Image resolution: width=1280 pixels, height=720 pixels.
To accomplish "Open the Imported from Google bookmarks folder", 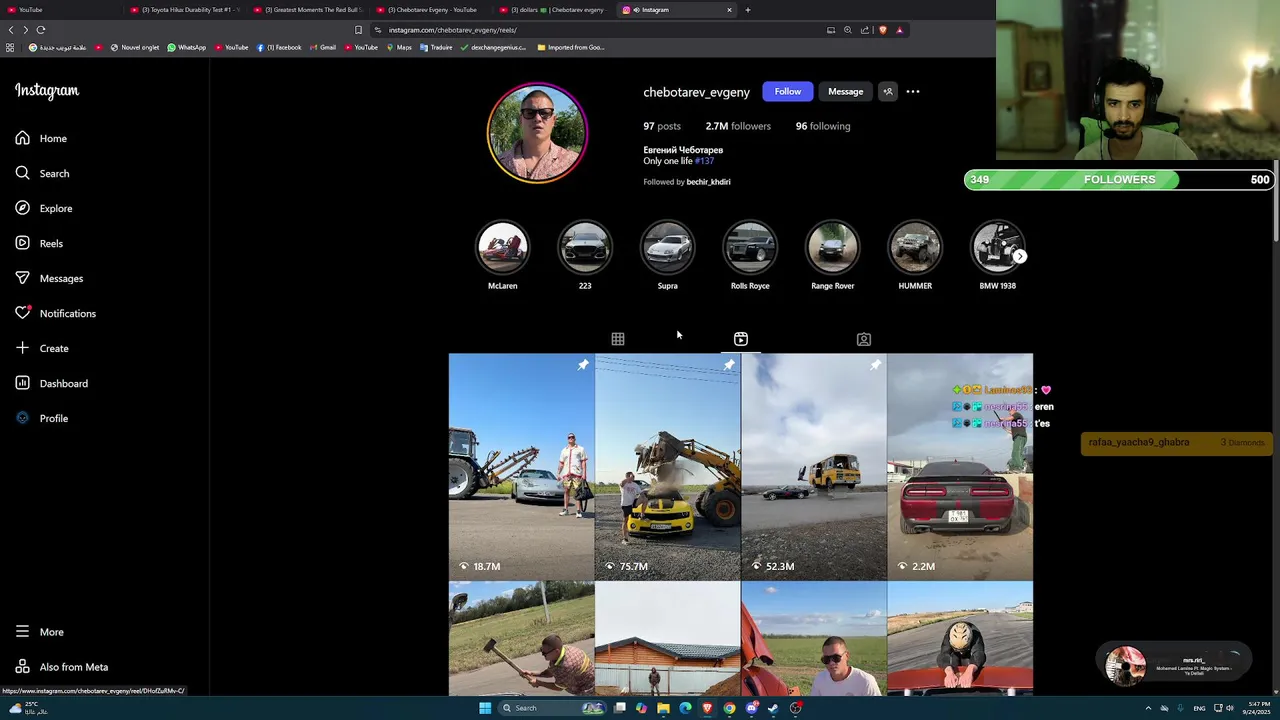I will point(571,47).
